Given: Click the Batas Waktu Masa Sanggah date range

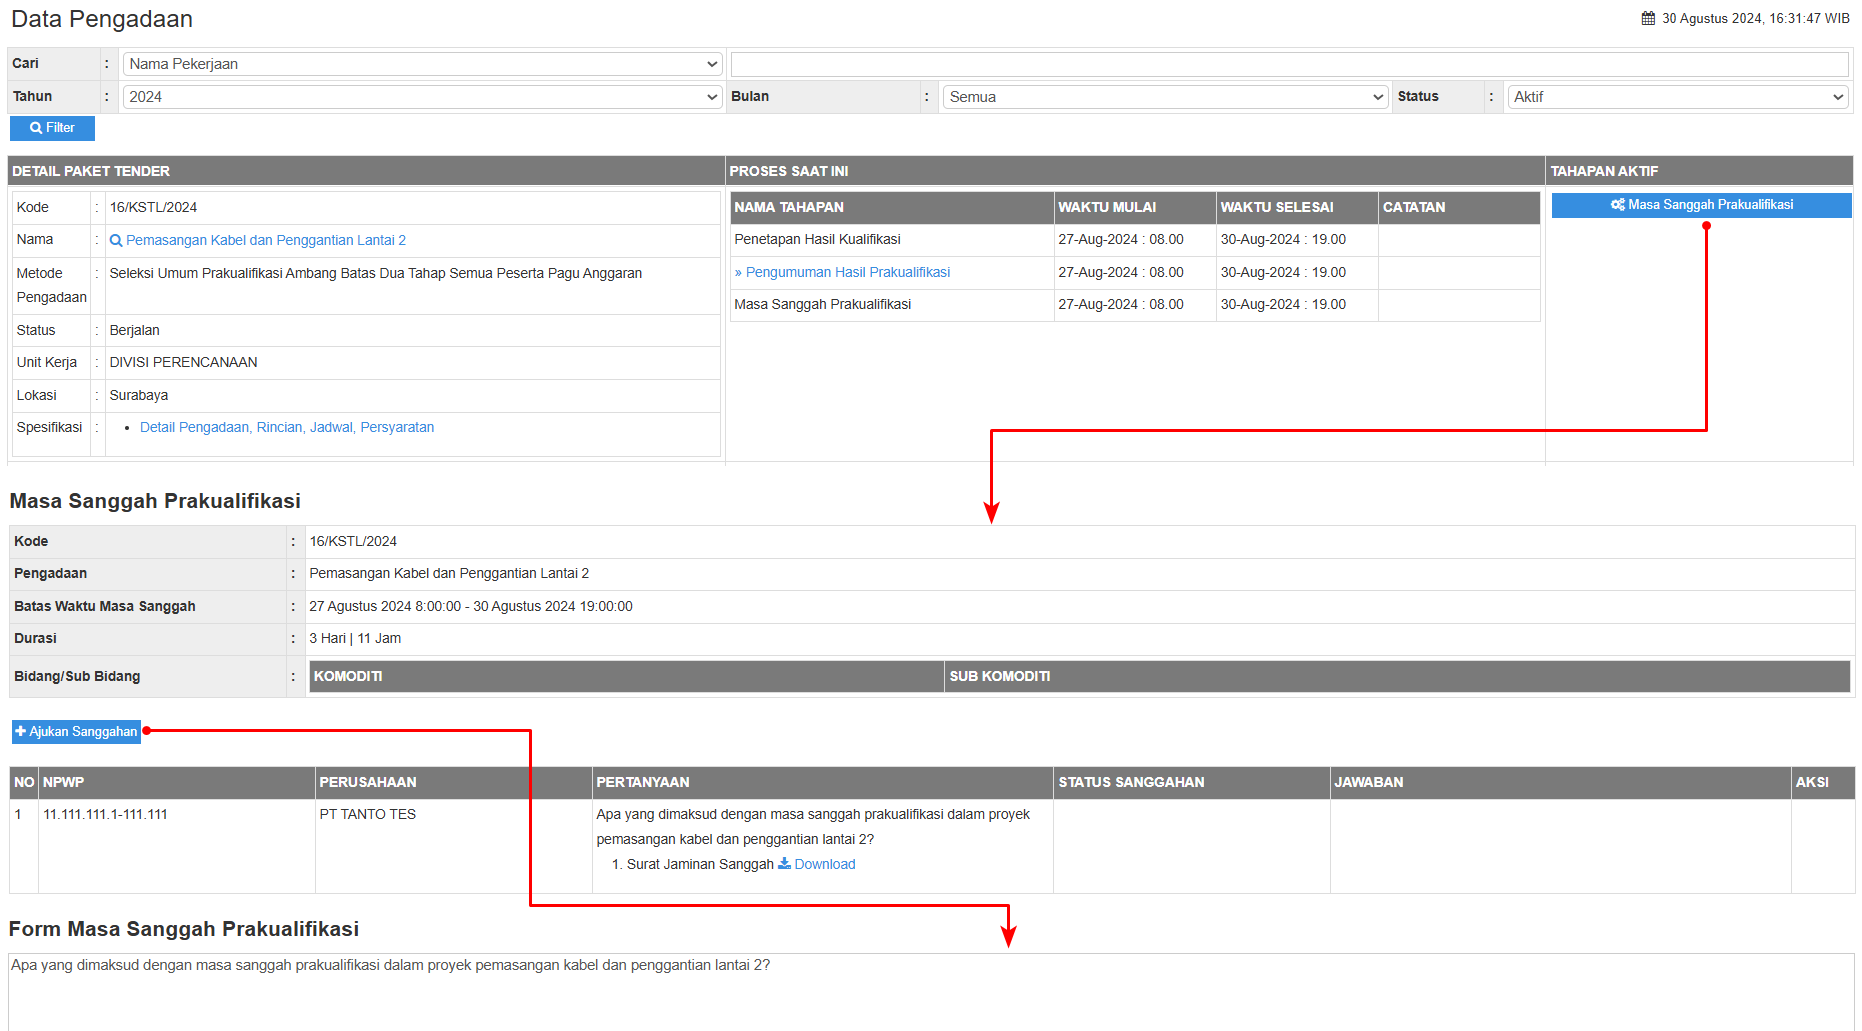Looking at the screenshot, I should point(471,606).
